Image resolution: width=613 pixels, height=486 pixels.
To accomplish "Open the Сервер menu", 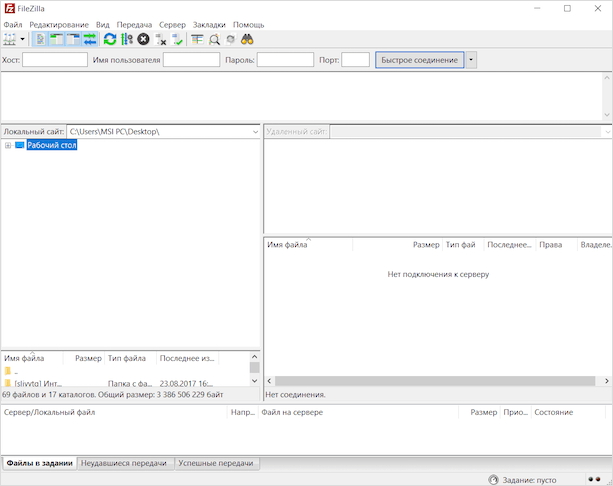I will 172,24.
